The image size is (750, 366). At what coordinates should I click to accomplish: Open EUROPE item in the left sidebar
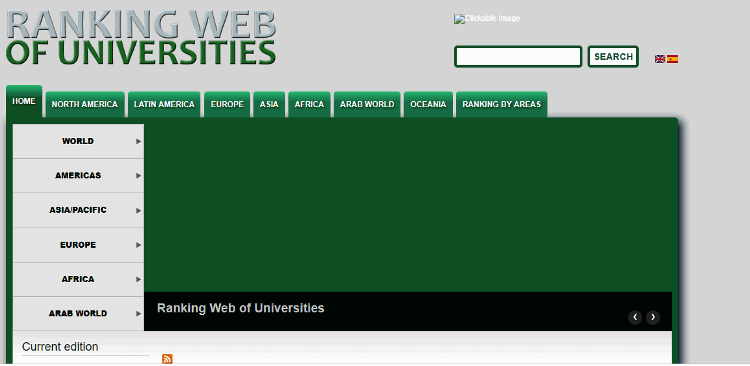78,245
